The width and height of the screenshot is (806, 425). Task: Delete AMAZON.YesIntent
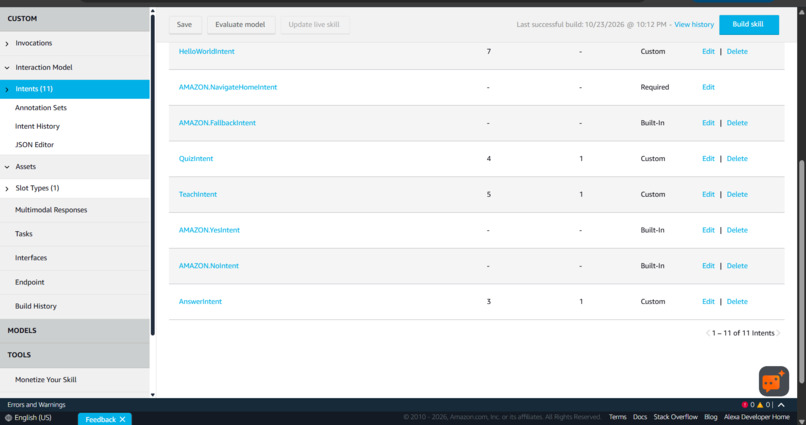pyautogui.click(x=737, y=230)
